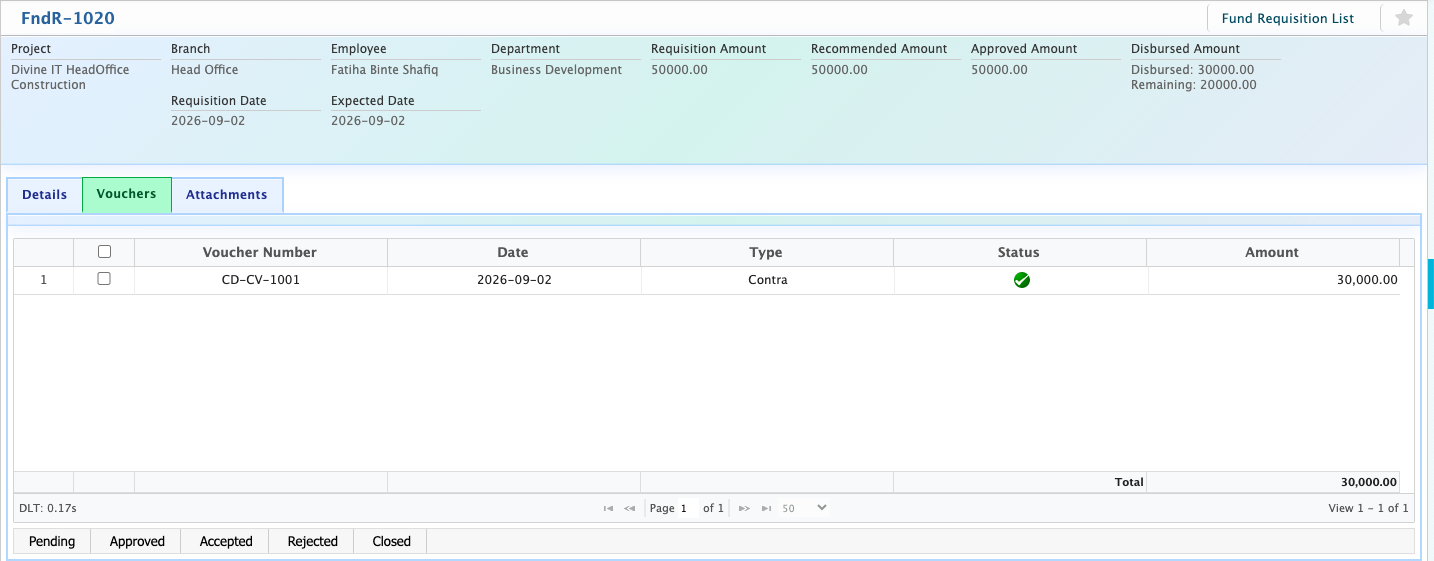Viewport: 1434px width, 561px height.
Task: Click the Business Development department value
Action: point(556,70)
